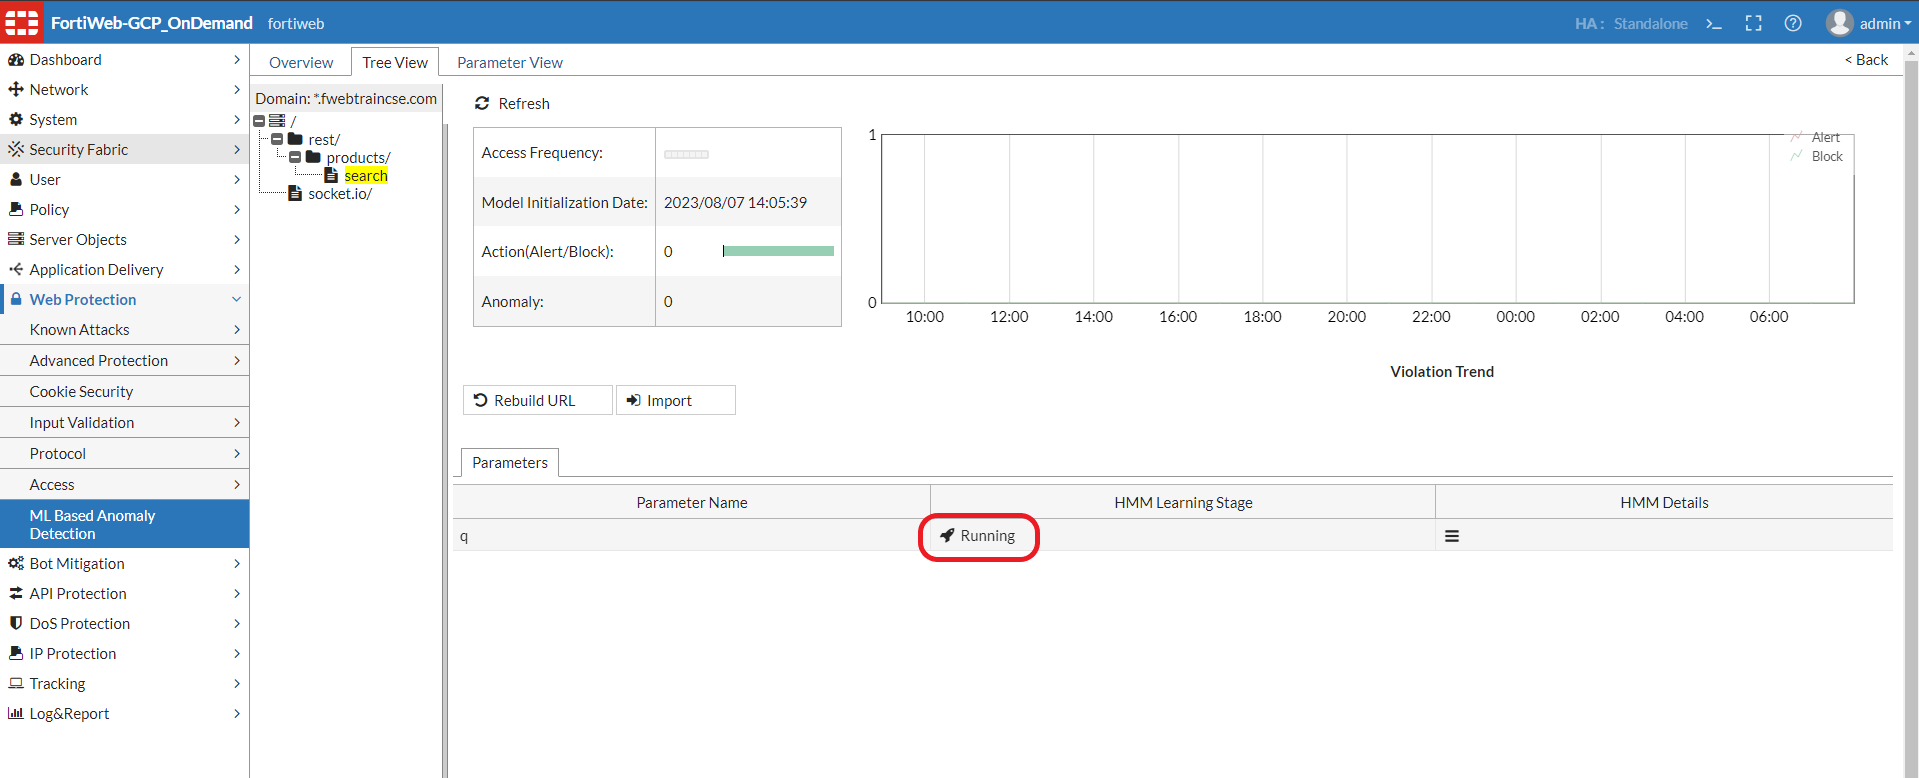Click the Policy icon
The image size is (1919, 778).
pyautogui.click(x=16, y=210)
